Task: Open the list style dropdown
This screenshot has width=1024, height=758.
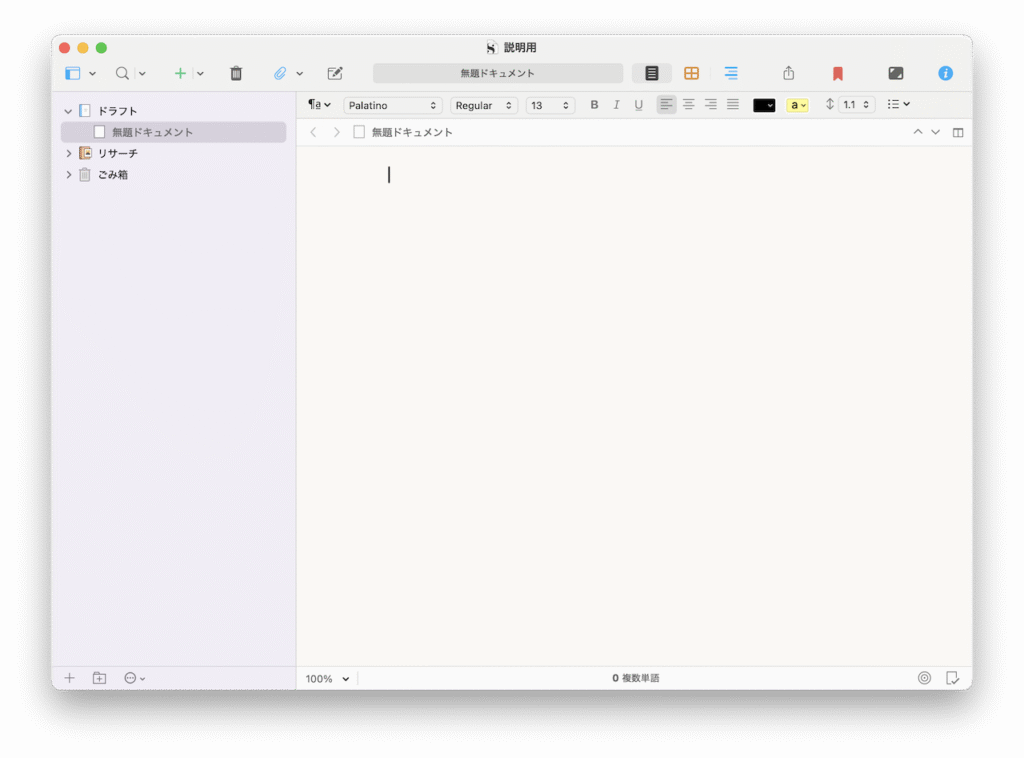Action: [899, 104]
